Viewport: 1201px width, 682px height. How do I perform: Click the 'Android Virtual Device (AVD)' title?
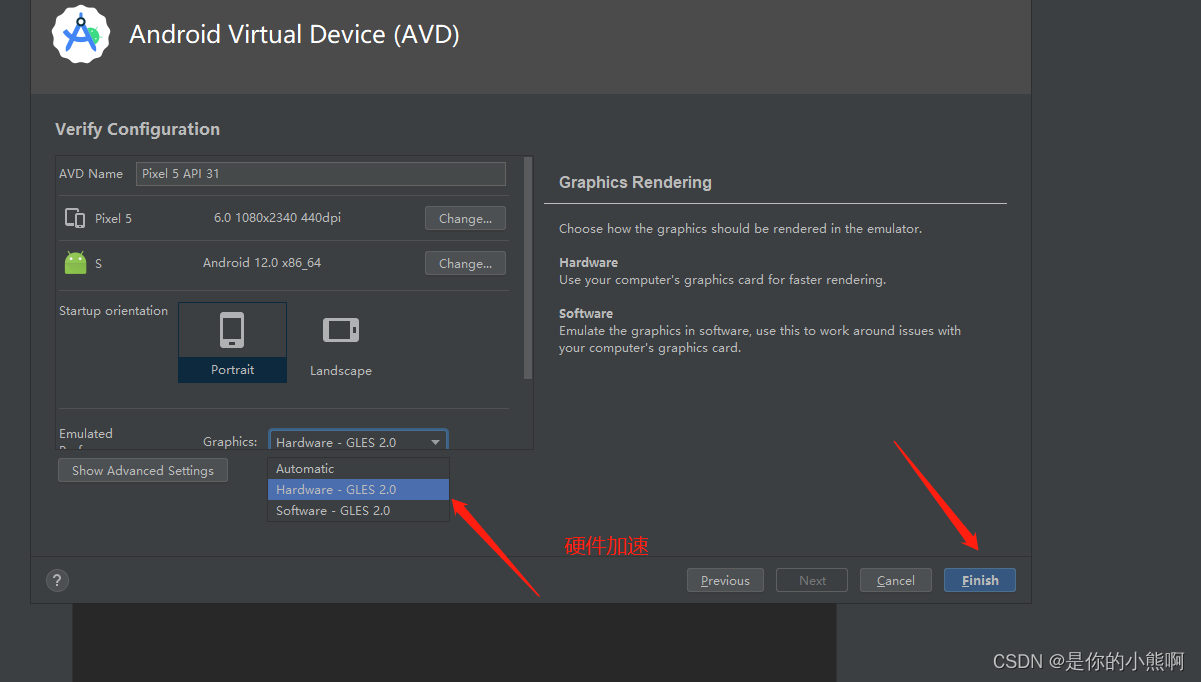coord(294,34)
